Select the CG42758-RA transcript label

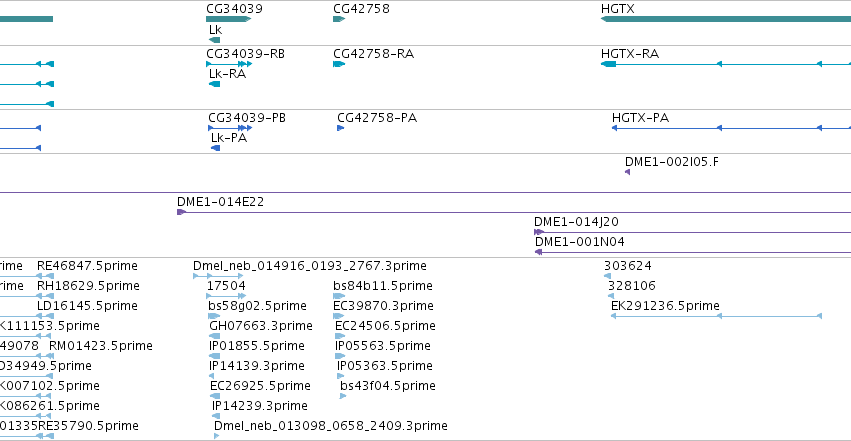(x=373, y=54)
